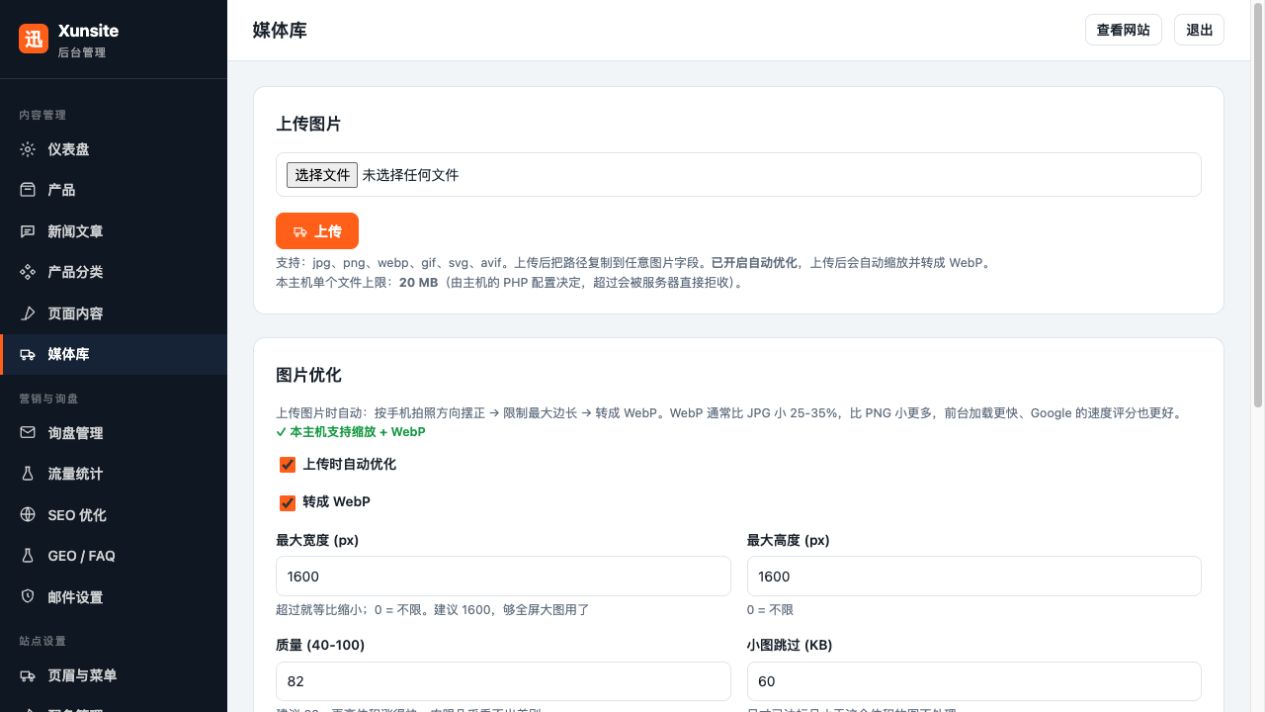Click the Xunsite orange logo icon
This screenshot has height=712, width=1265.
34,39
